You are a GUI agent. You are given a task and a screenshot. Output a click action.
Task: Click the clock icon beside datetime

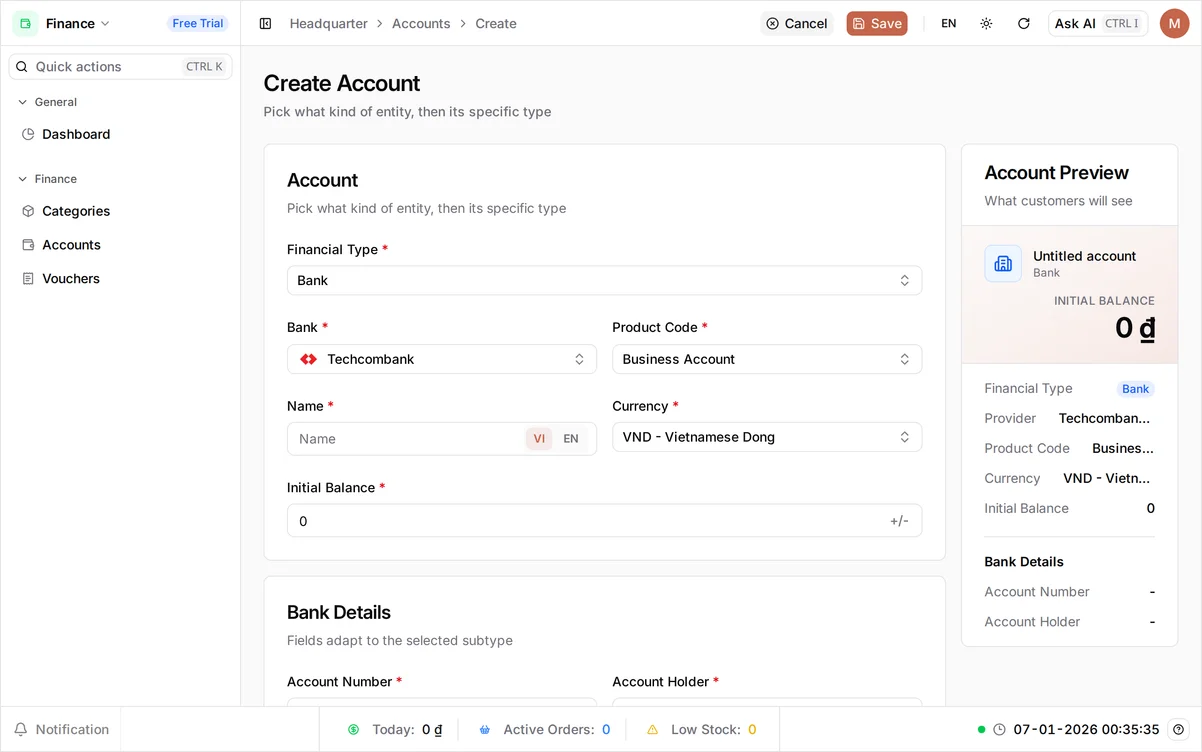(999, 730)
